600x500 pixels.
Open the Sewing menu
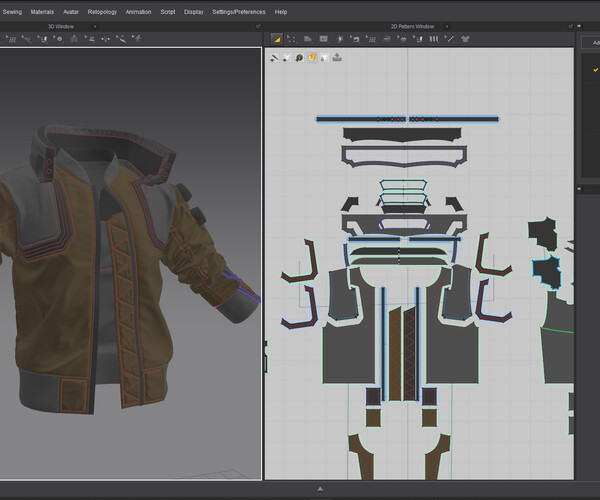point(12,11)
